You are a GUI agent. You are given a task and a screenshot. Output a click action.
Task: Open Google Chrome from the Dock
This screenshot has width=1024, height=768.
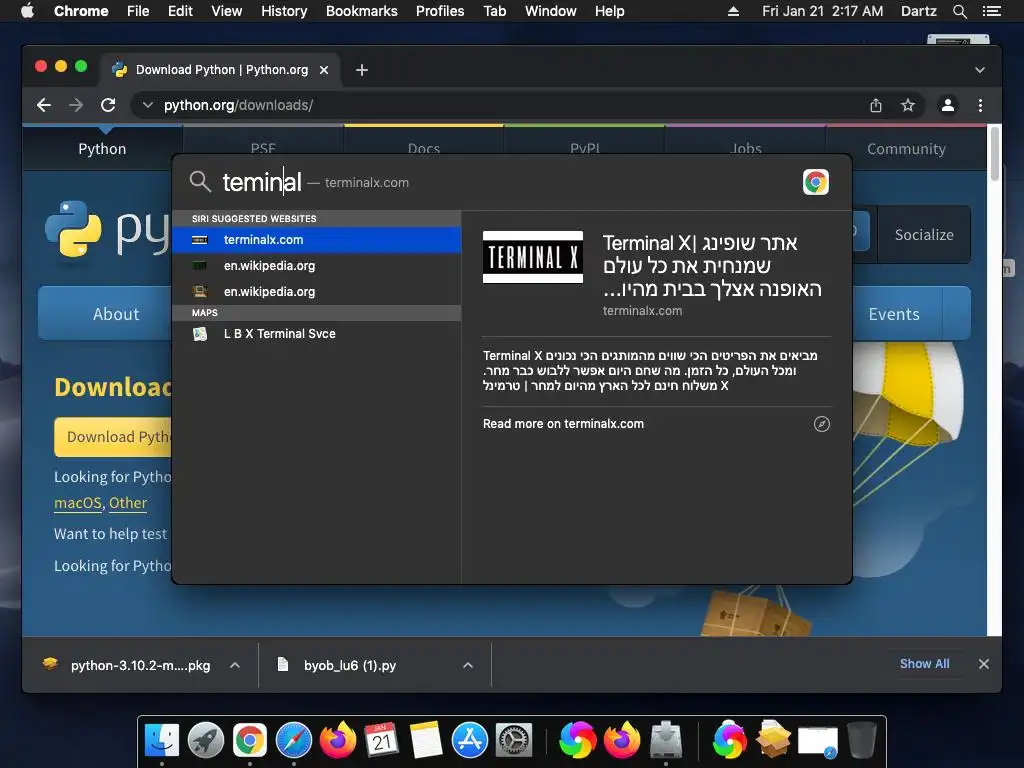250,741
